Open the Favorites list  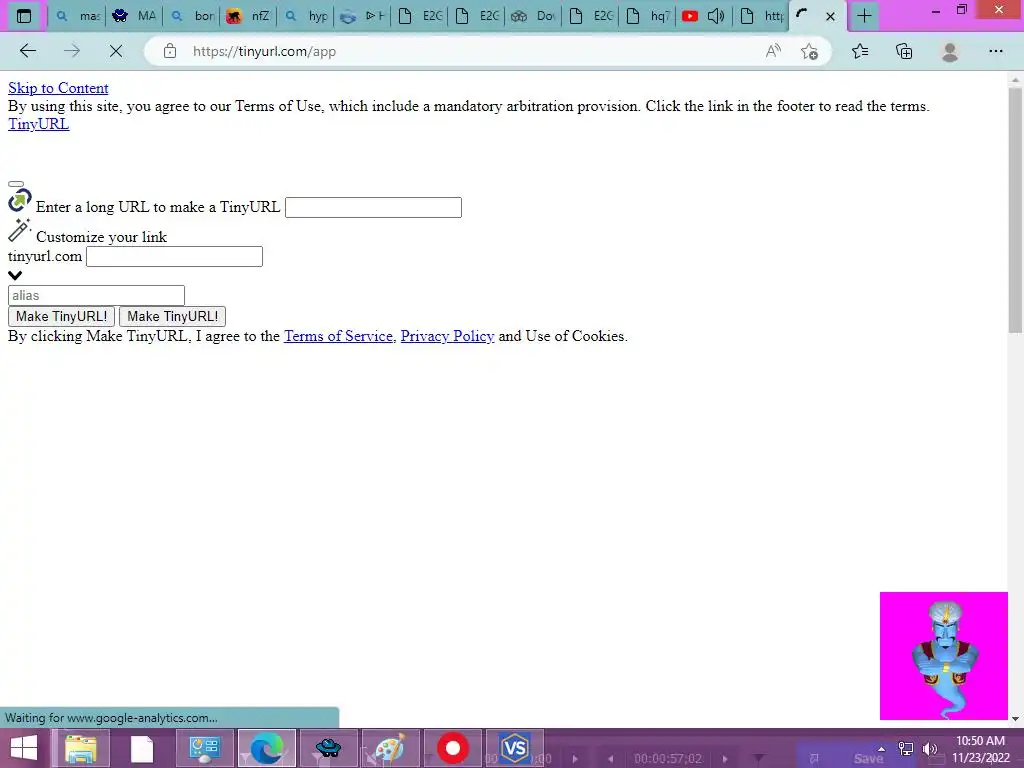point(860,51)
